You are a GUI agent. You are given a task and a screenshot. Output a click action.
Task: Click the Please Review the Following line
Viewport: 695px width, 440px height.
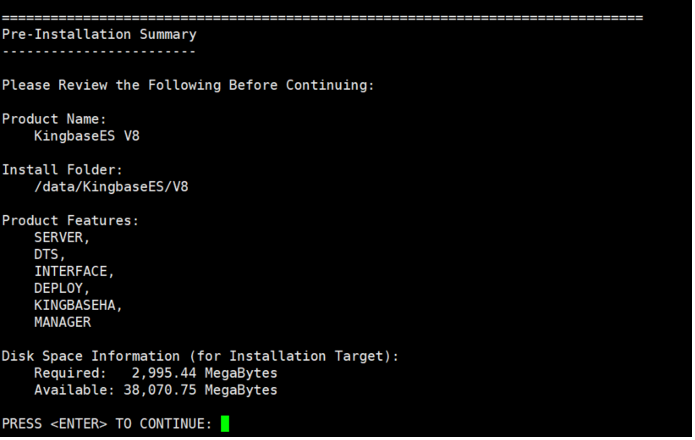188,85
